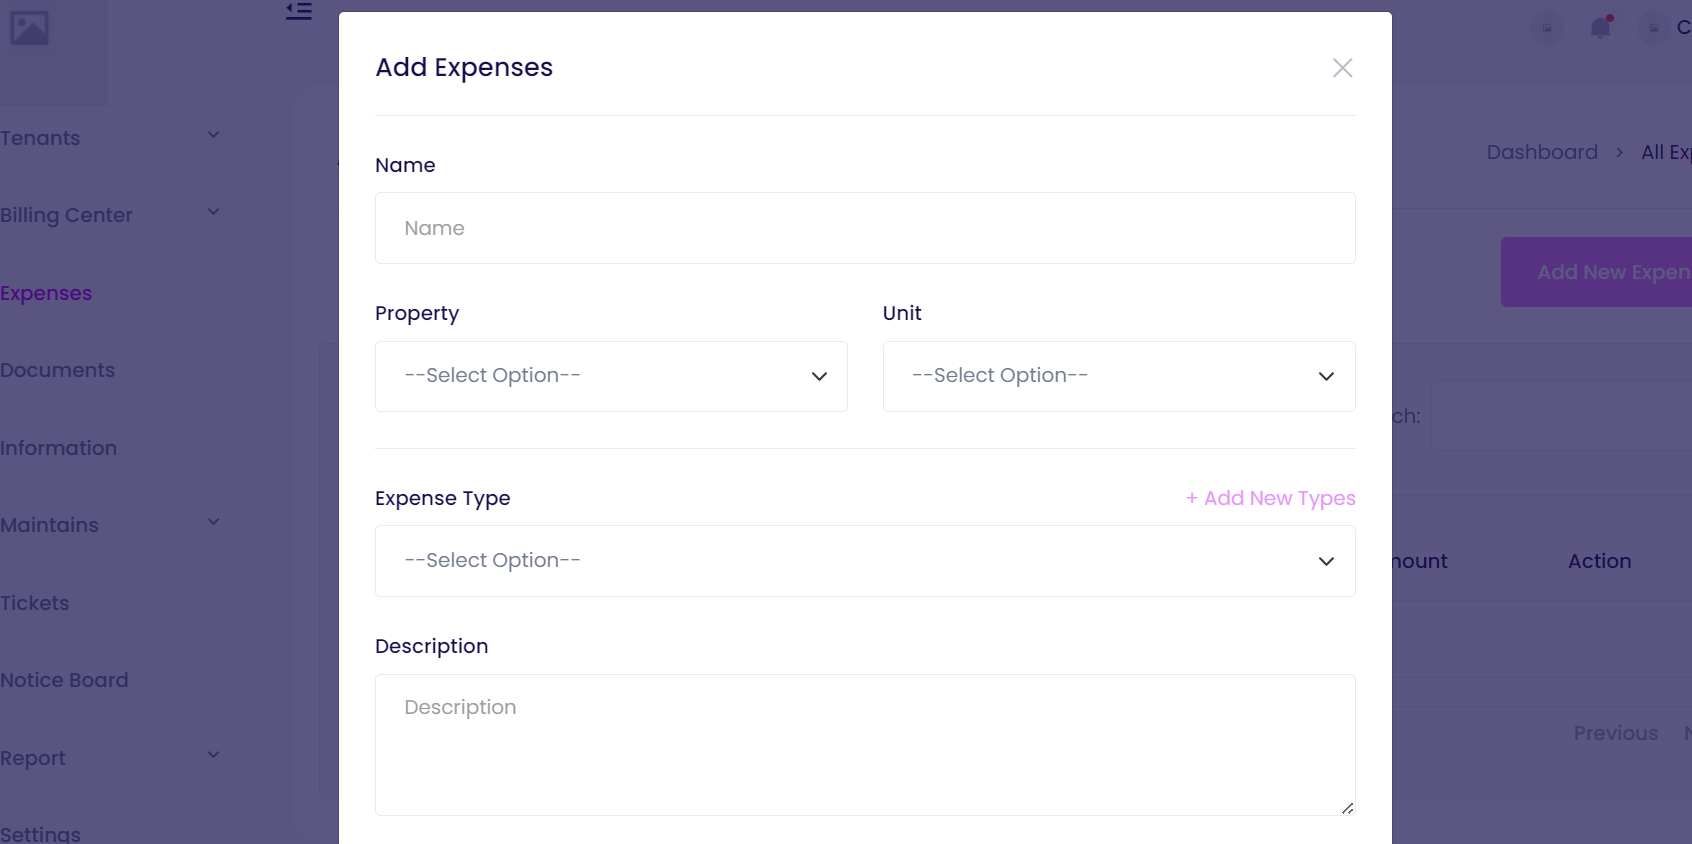Screen dimensions: 1692x844
Task: Open the Expense Type dropdown
Action: point(864,561)
